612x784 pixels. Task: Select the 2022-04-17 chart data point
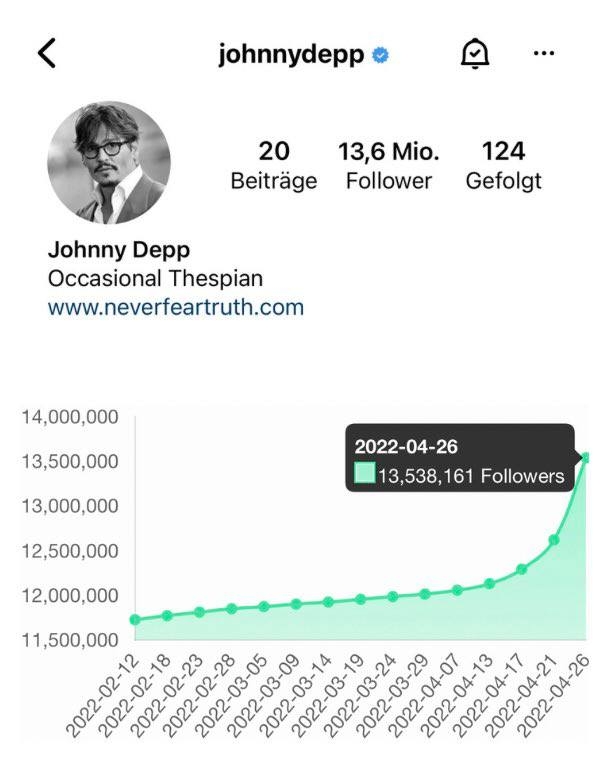point(522,569)
